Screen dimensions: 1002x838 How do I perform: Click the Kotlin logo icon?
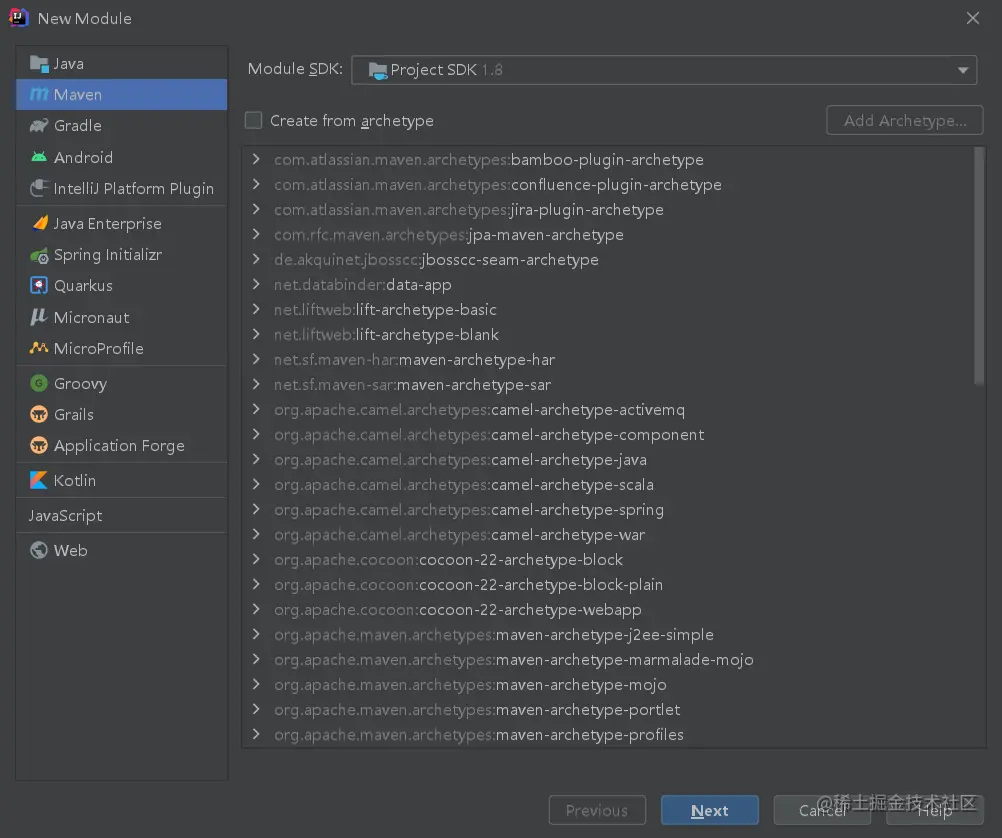pos(39,480)
